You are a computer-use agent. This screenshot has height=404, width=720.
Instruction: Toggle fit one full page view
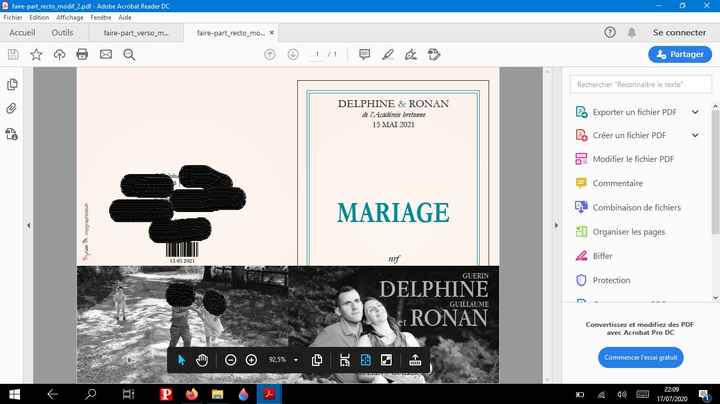point(366,360)
